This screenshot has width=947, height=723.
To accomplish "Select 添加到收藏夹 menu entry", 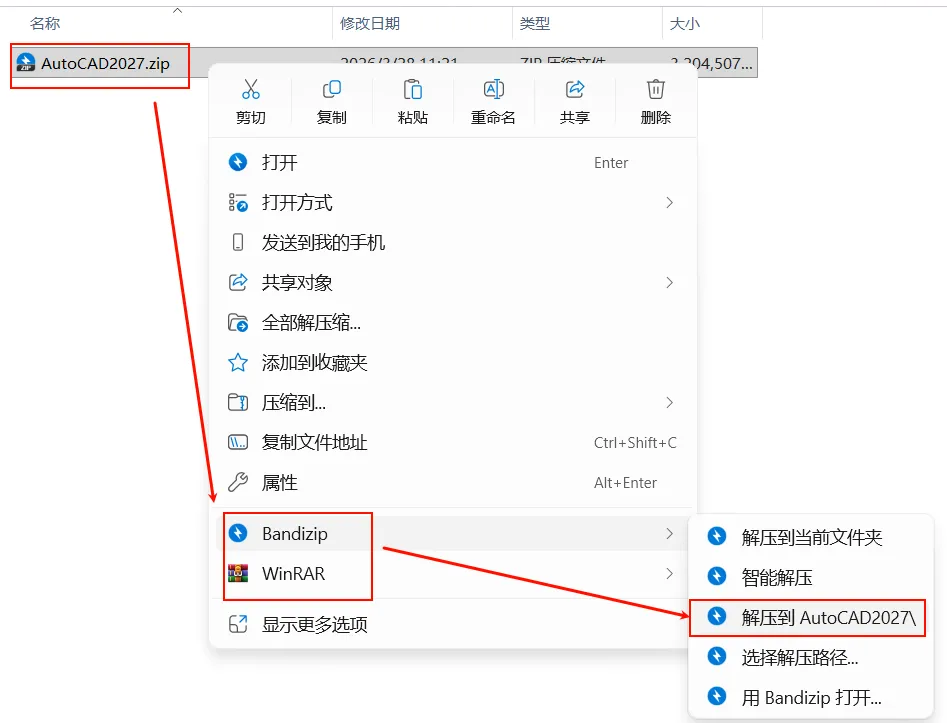I will [x=453, y=362].
